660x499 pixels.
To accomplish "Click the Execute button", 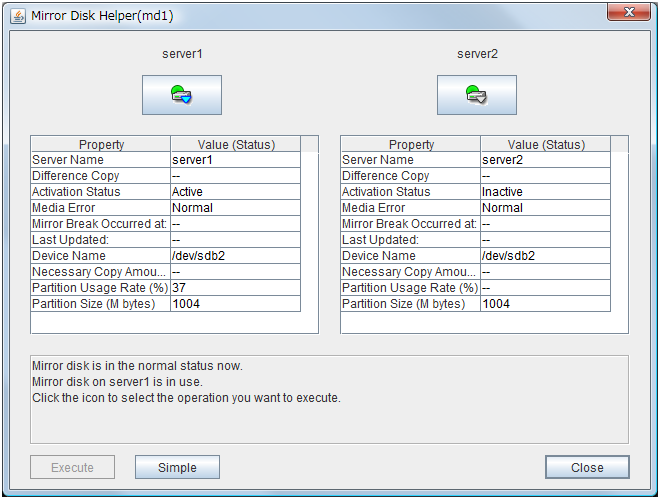I will 72,467.
